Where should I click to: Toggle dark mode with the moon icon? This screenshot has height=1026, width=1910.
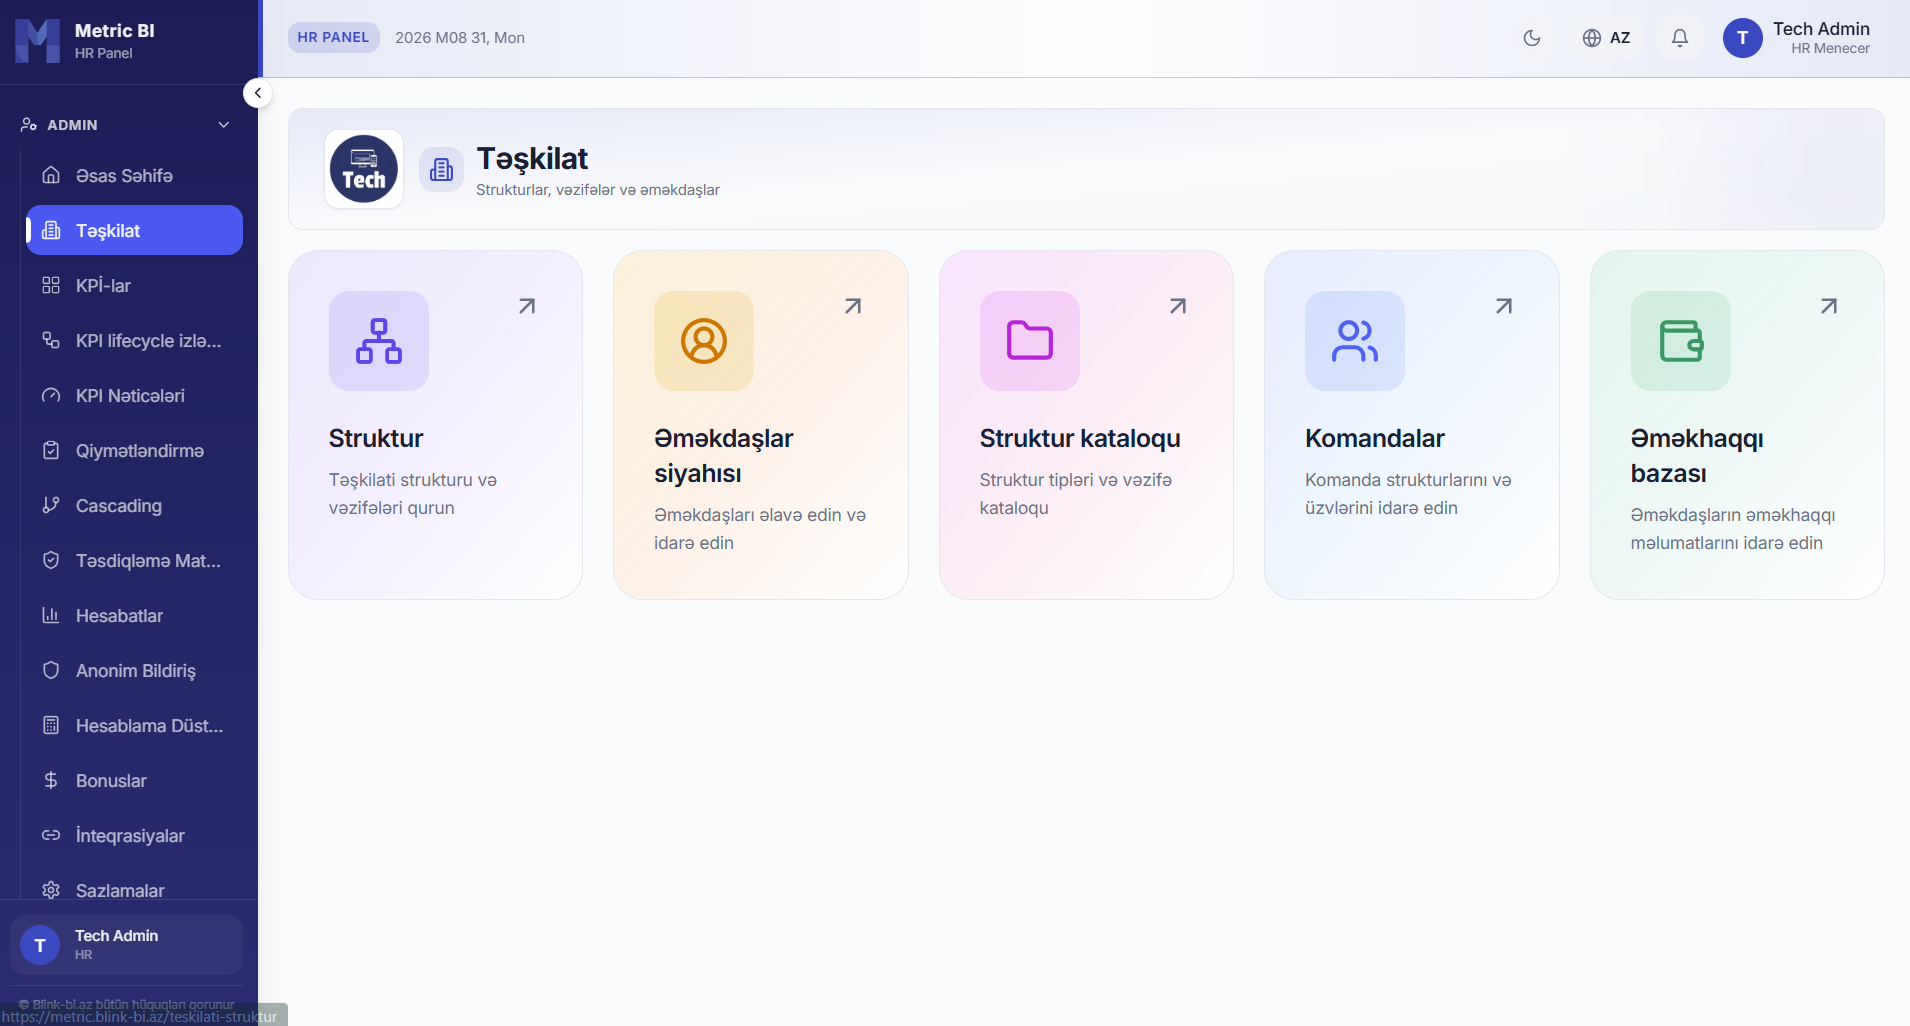pos(1531,38)
